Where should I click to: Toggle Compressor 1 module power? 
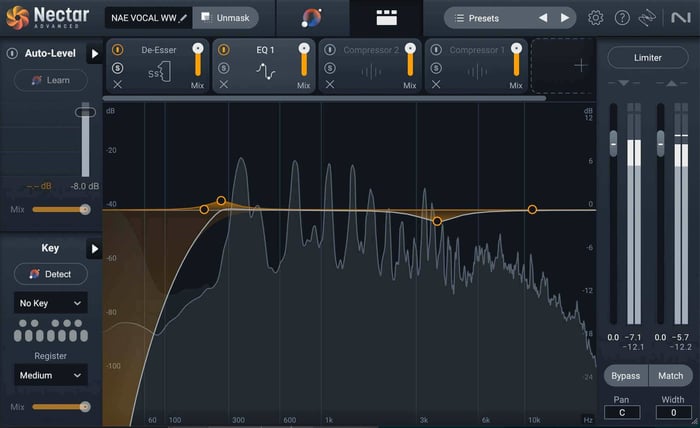point(436,50)
